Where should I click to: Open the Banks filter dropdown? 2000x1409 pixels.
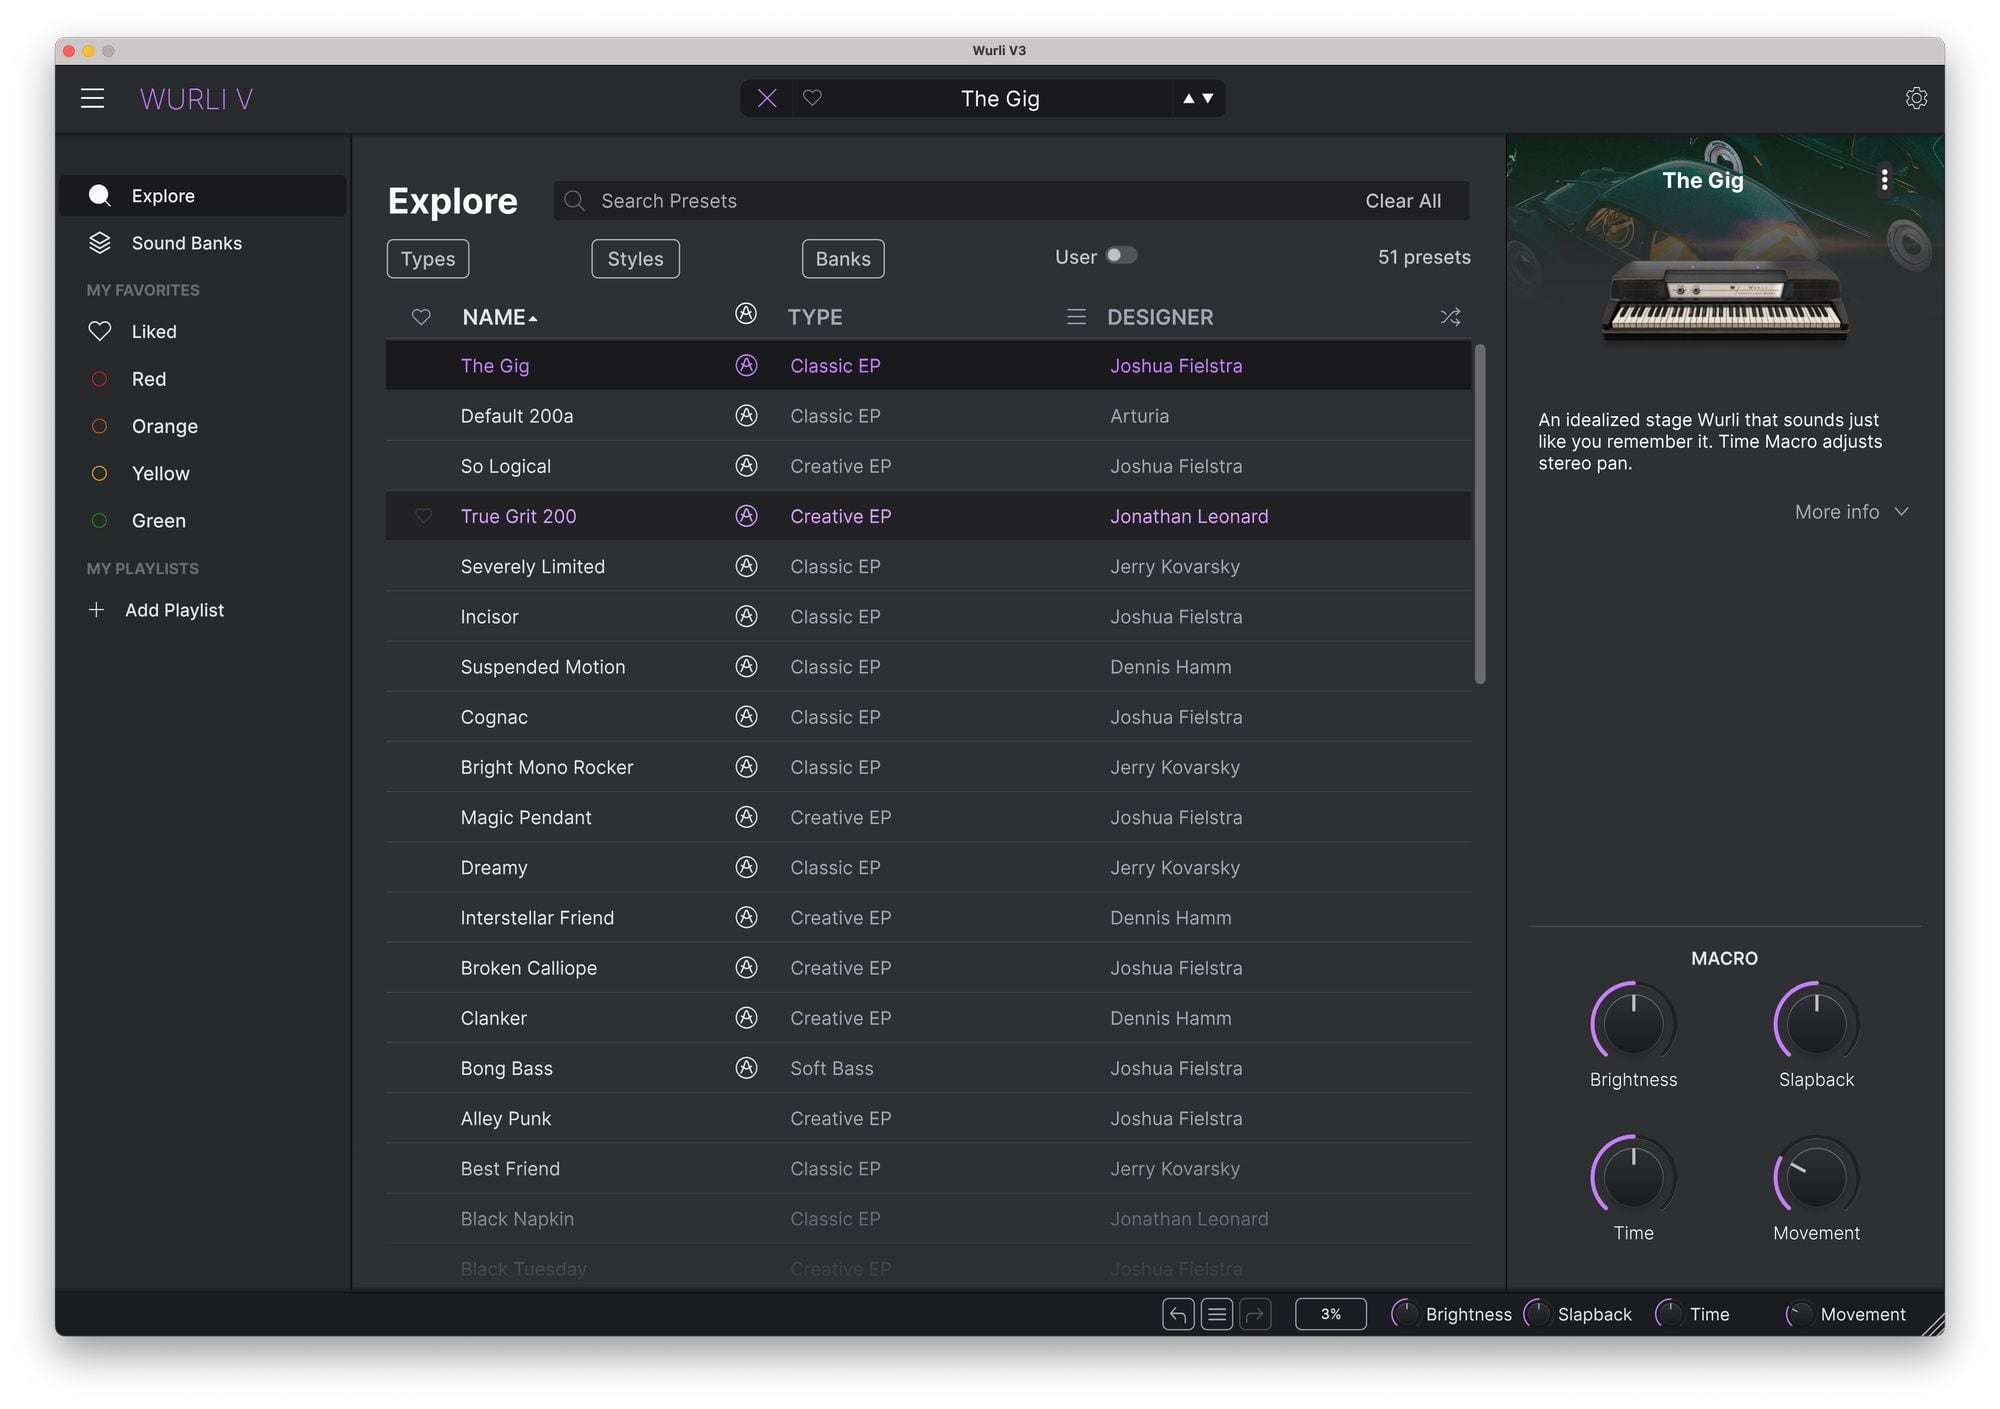point(842,259)
